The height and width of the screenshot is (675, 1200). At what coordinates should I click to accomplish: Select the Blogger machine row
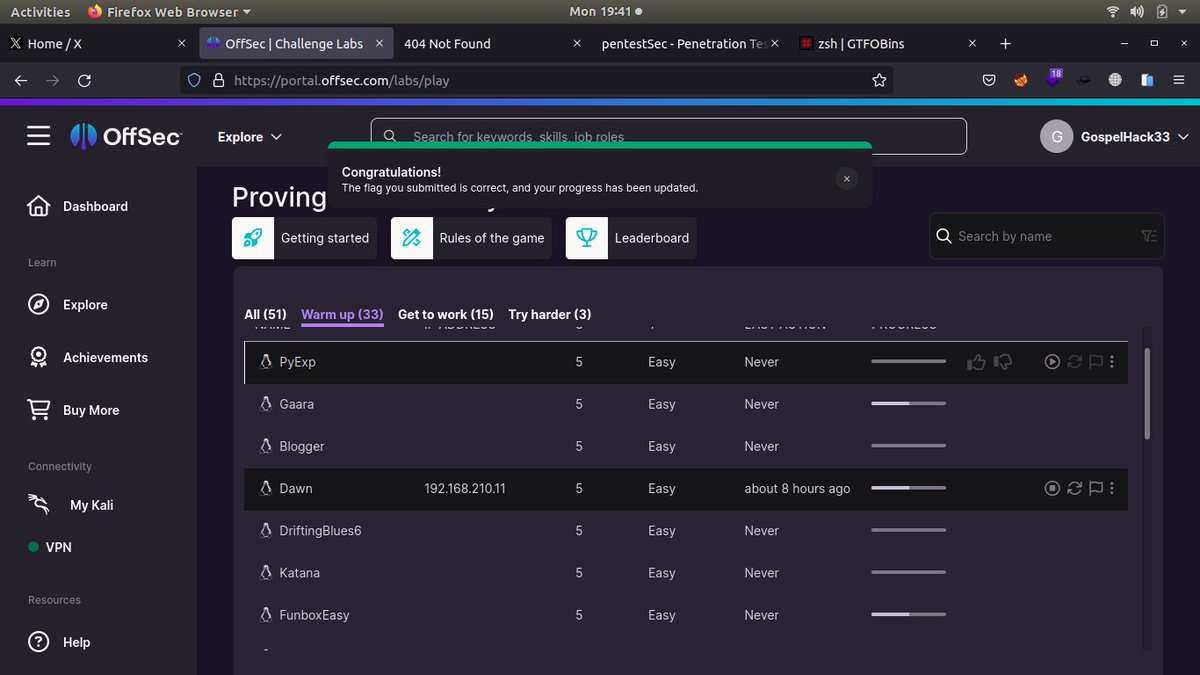686,446
